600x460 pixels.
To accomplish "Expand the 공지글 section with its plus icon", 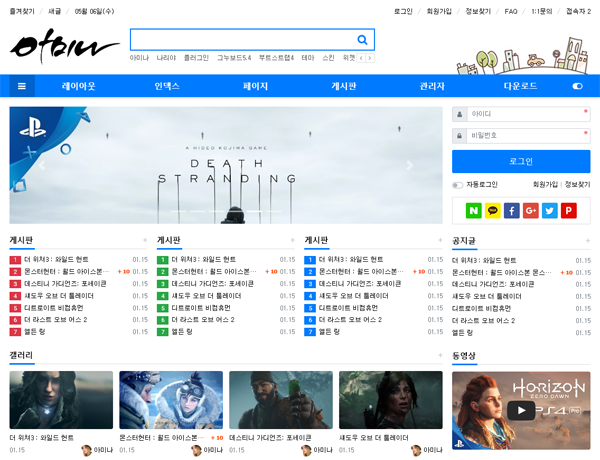I will tap(587, 241).
